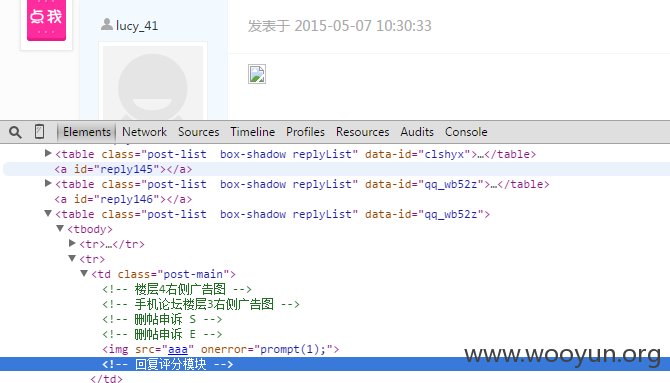The image size is (670, 383).
Task: Click the pink 点我 badge
Action: (46, 20)
